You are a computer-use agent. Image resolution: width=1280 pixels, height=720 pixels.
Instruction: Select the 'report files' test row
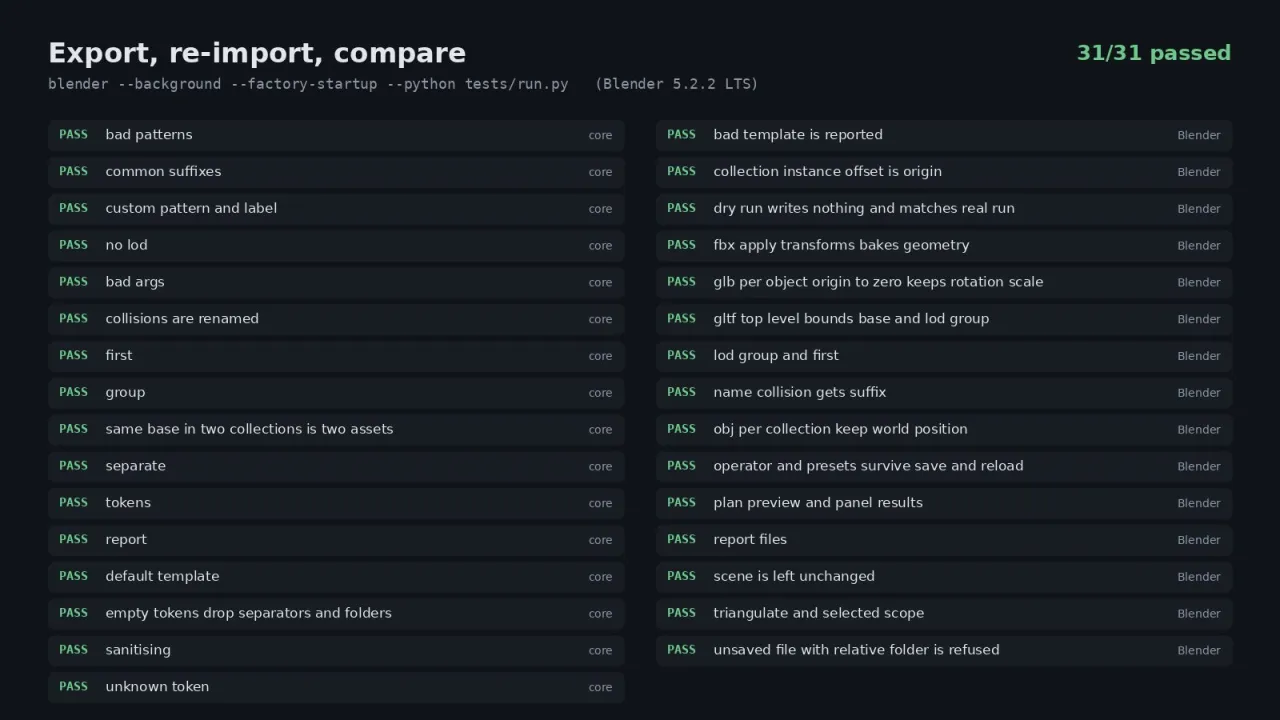click(x=944, y=540)
